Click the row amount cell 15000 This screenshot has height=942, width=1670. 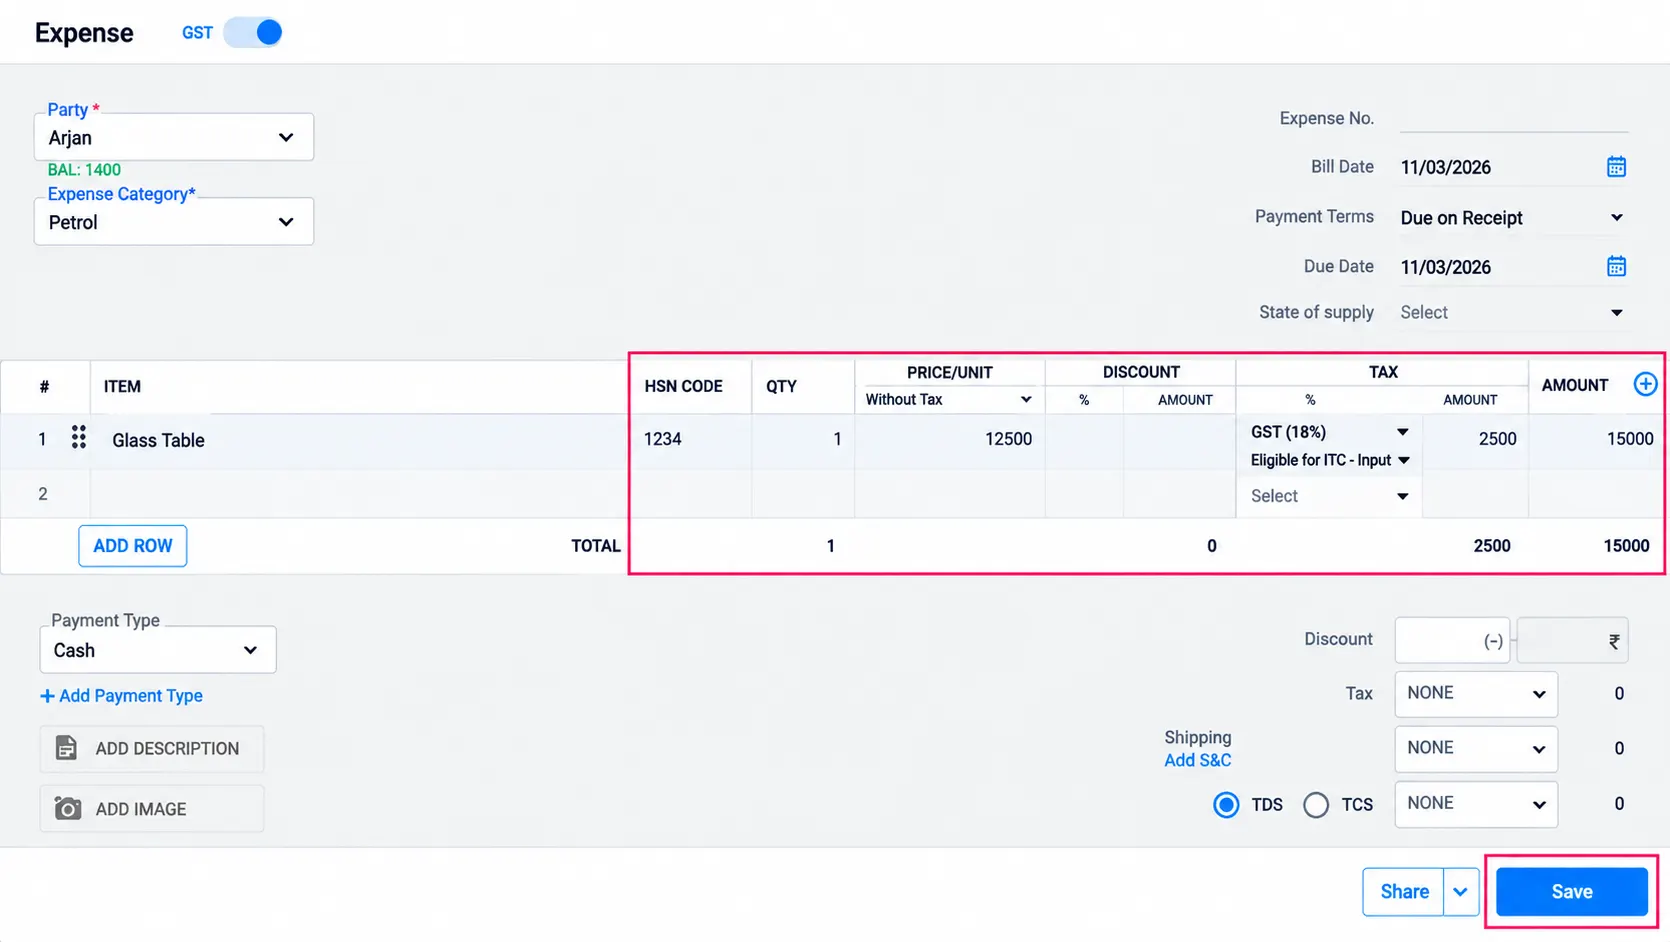click(x=1596, y=440)
